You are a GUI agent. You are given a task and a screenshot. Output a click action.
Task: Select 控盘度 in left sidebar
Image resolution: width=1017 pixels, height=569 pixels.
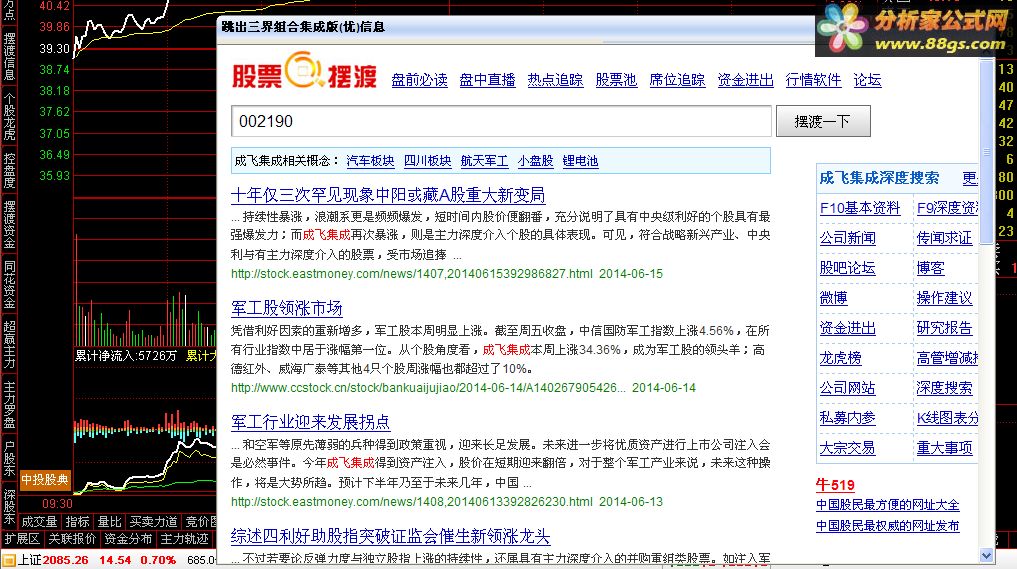pos(9,171)
